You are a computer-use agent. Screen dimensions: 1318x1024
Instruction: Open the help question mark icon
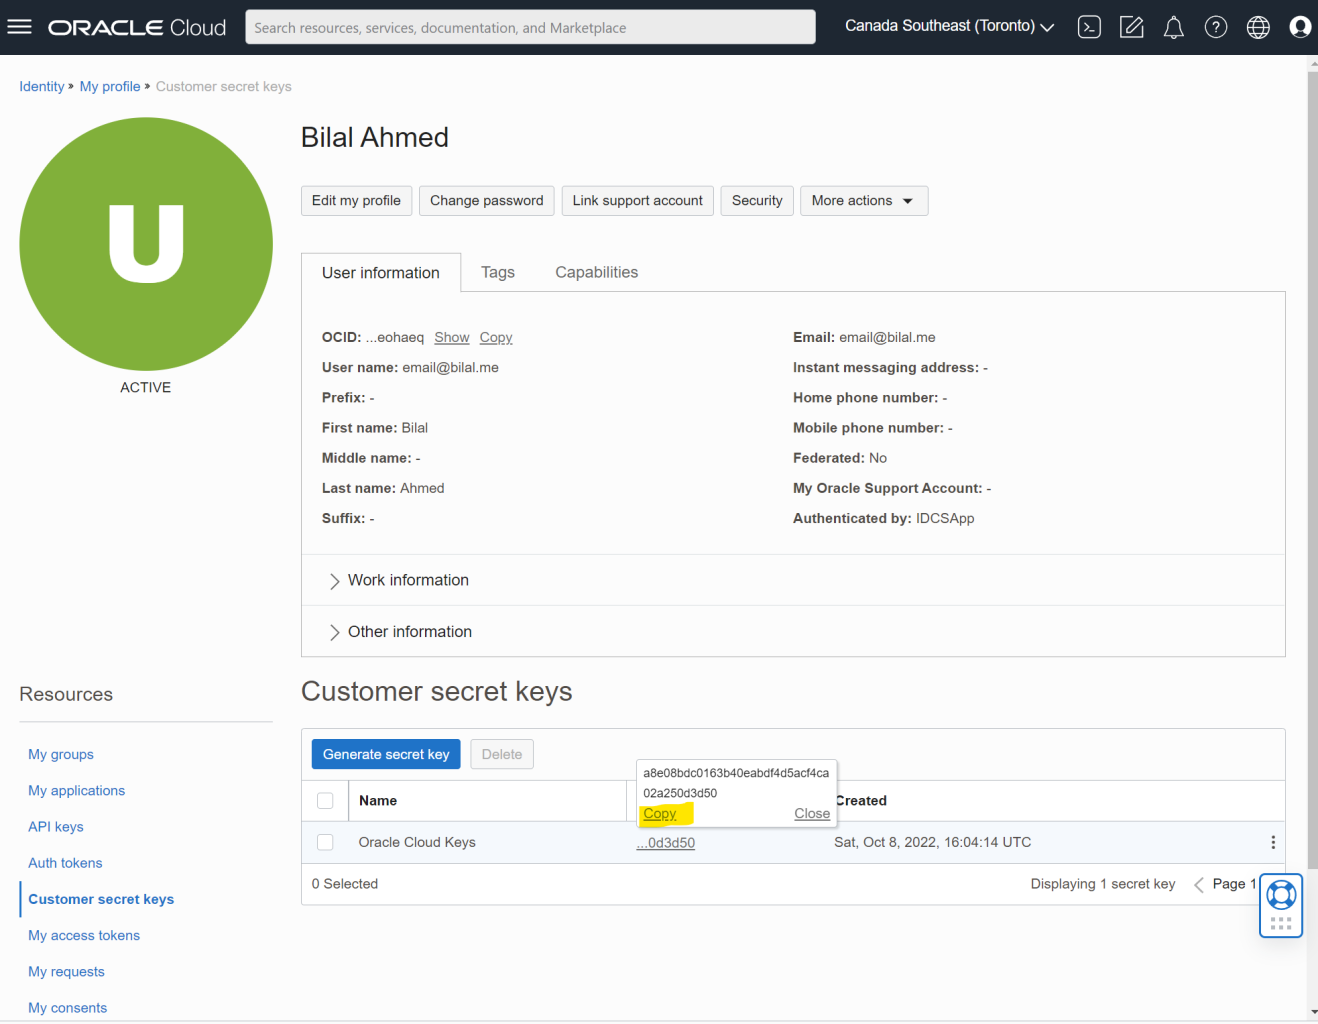(x=1216, y=27)
